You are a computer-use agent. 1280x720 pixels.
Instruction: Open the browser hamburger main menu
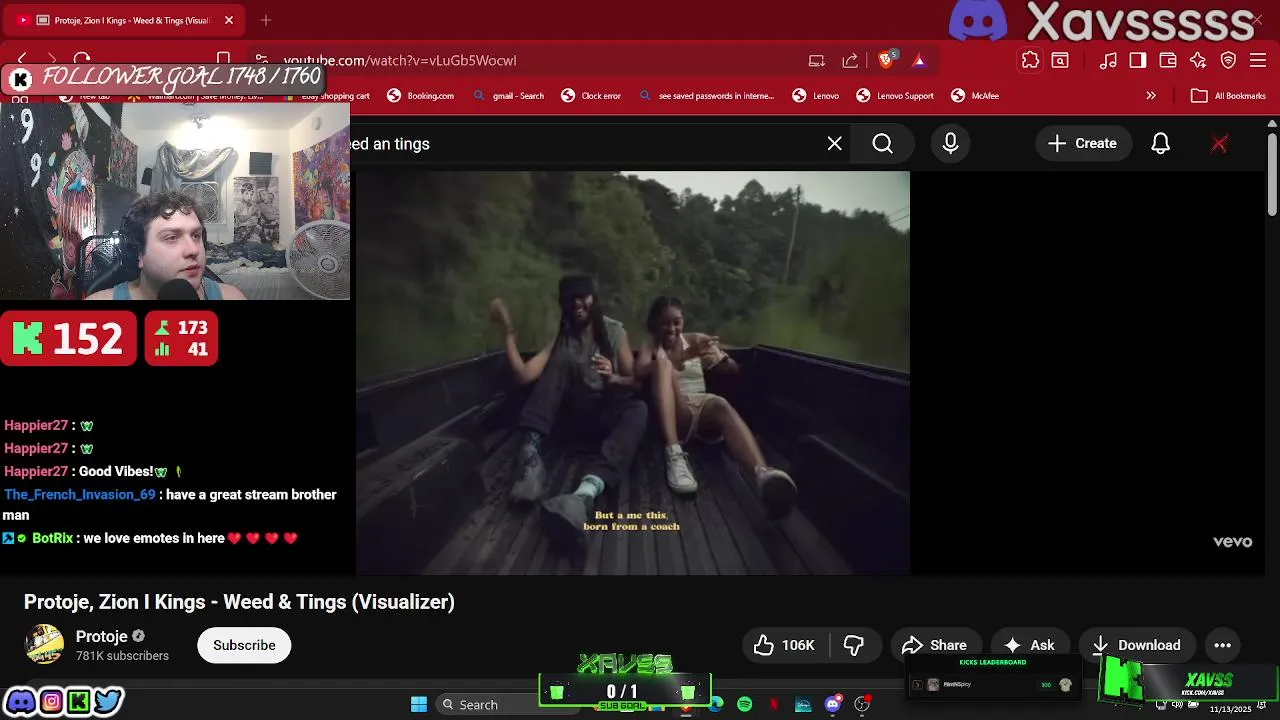click(x=1258, y=60)
